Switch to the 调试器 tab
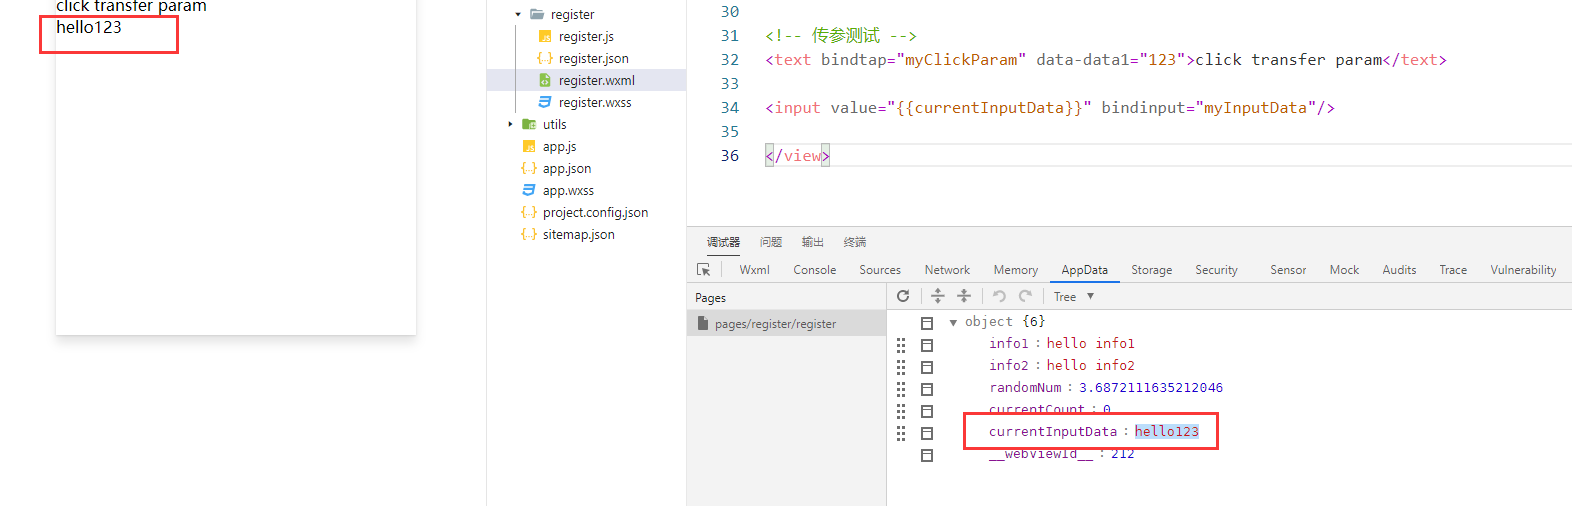Screen dimensions: 1572x506 coord(723,242)
